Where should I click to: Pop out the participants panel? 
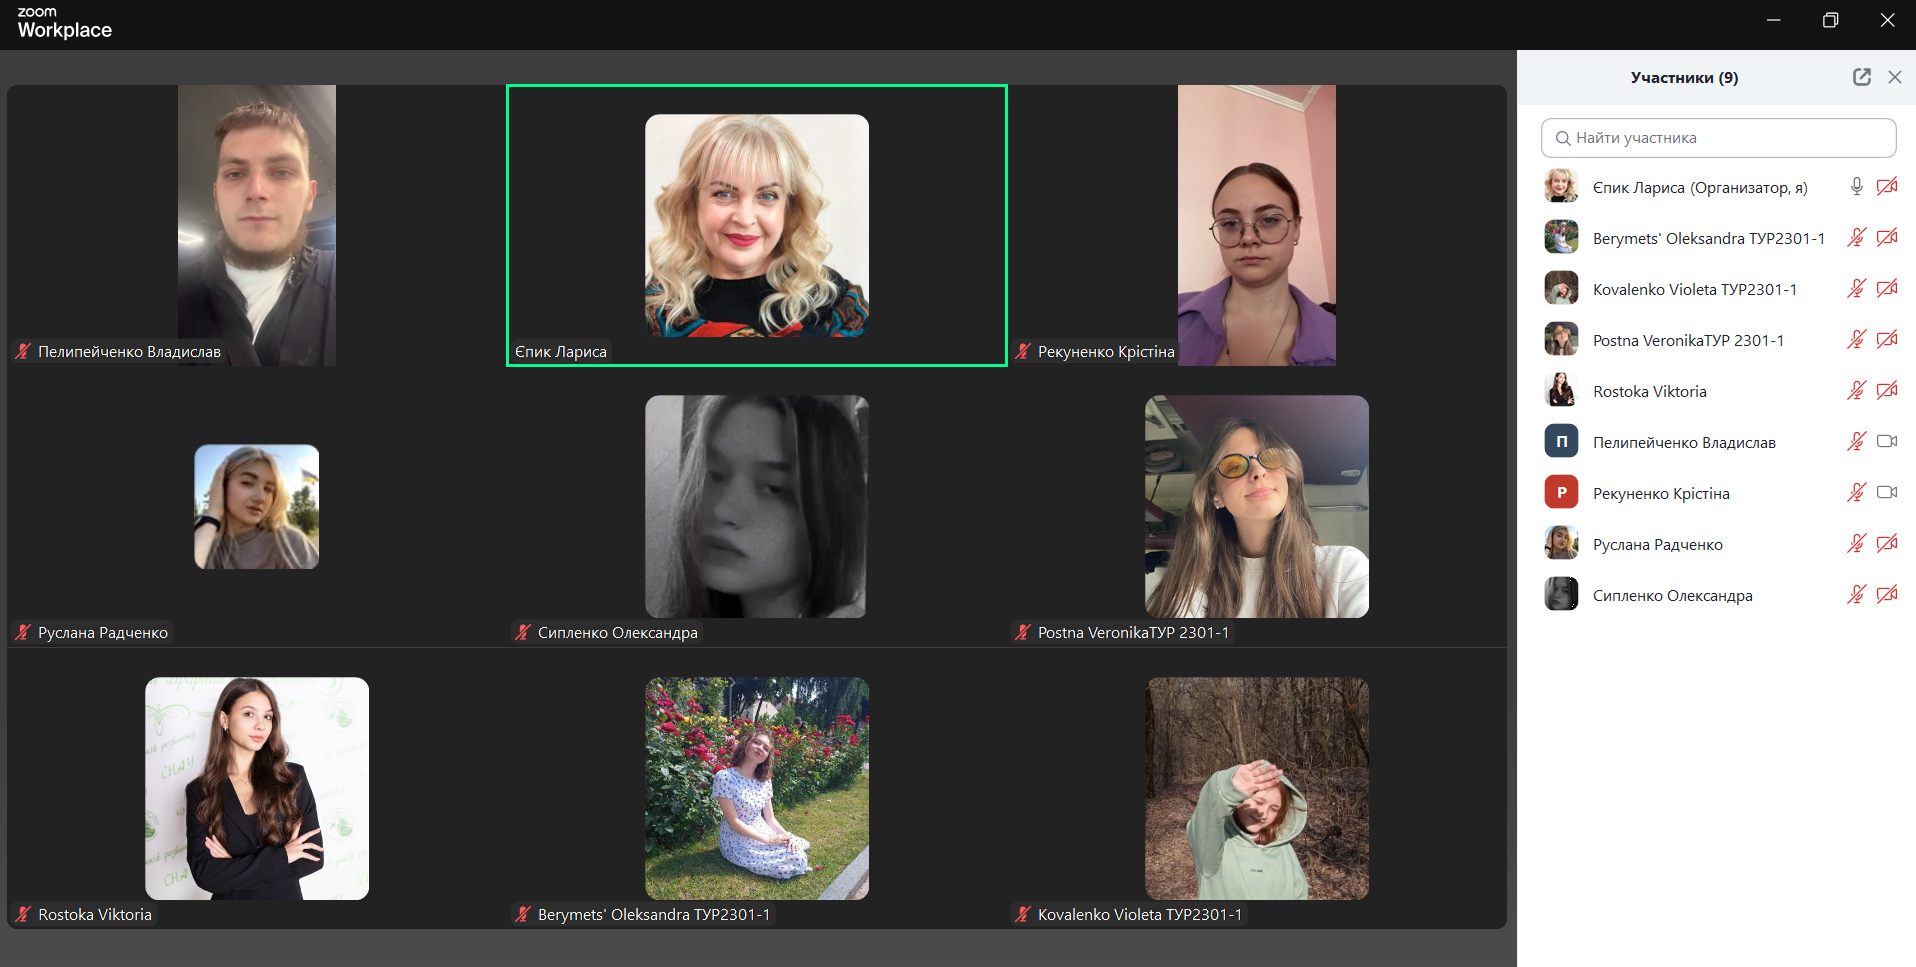click(1861, 77)
